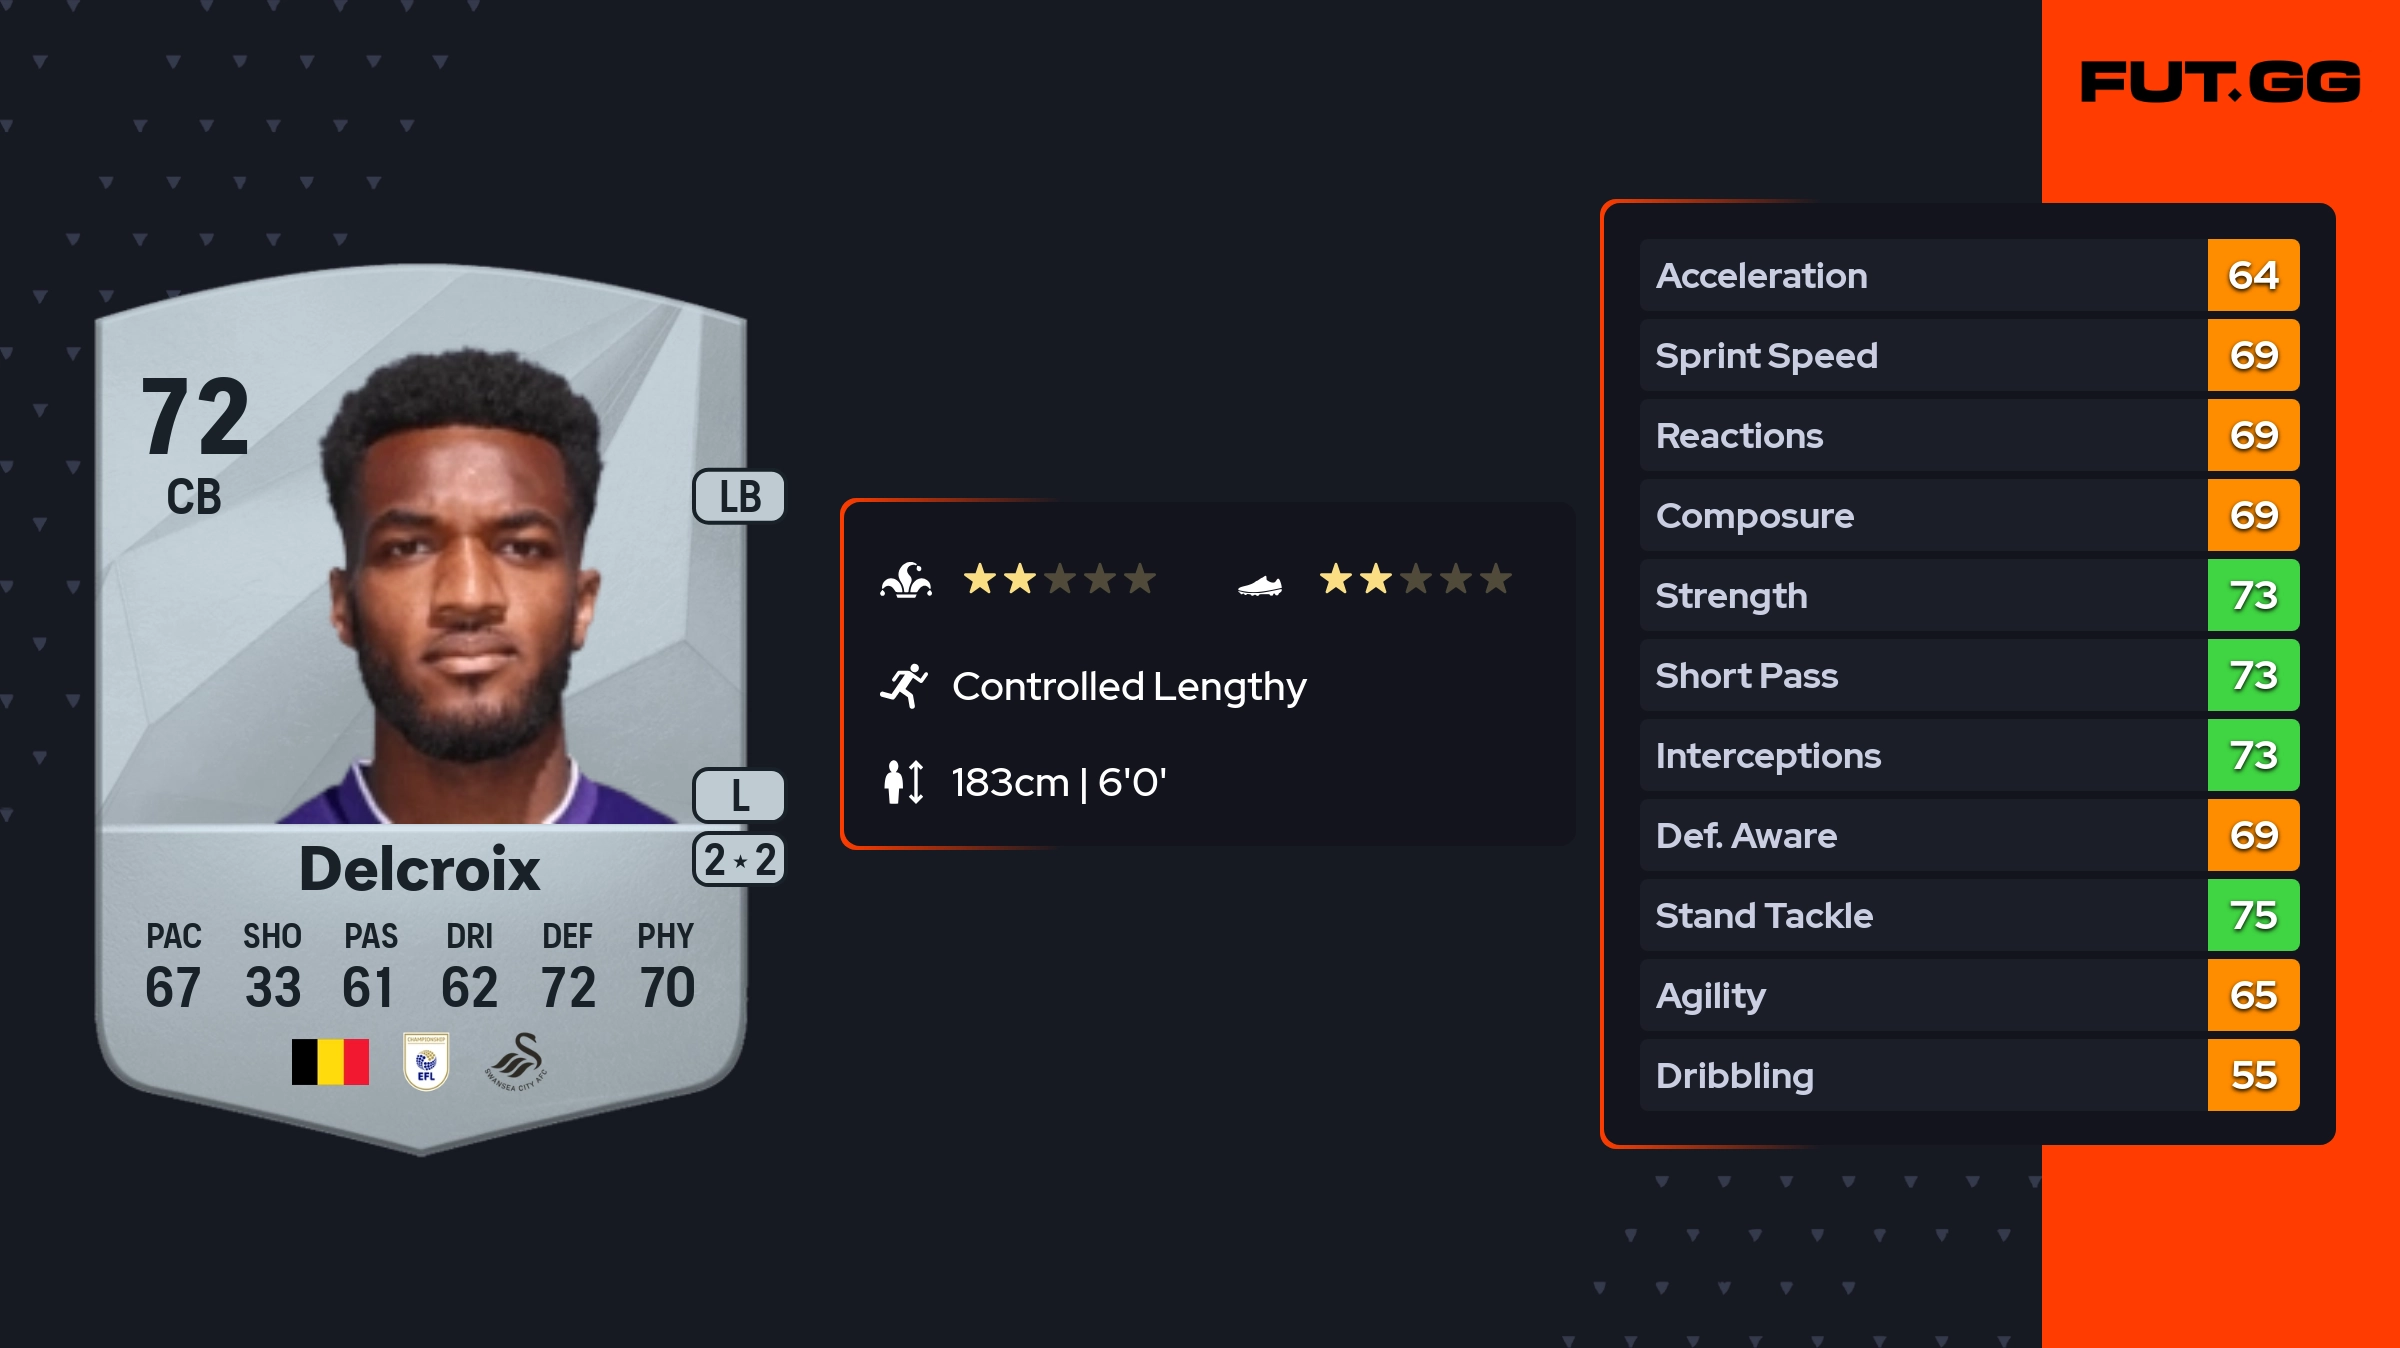The image size is (2400, 1348).
Task: Click the Dribbling 55 value box
Action: click(2253, 1075)
